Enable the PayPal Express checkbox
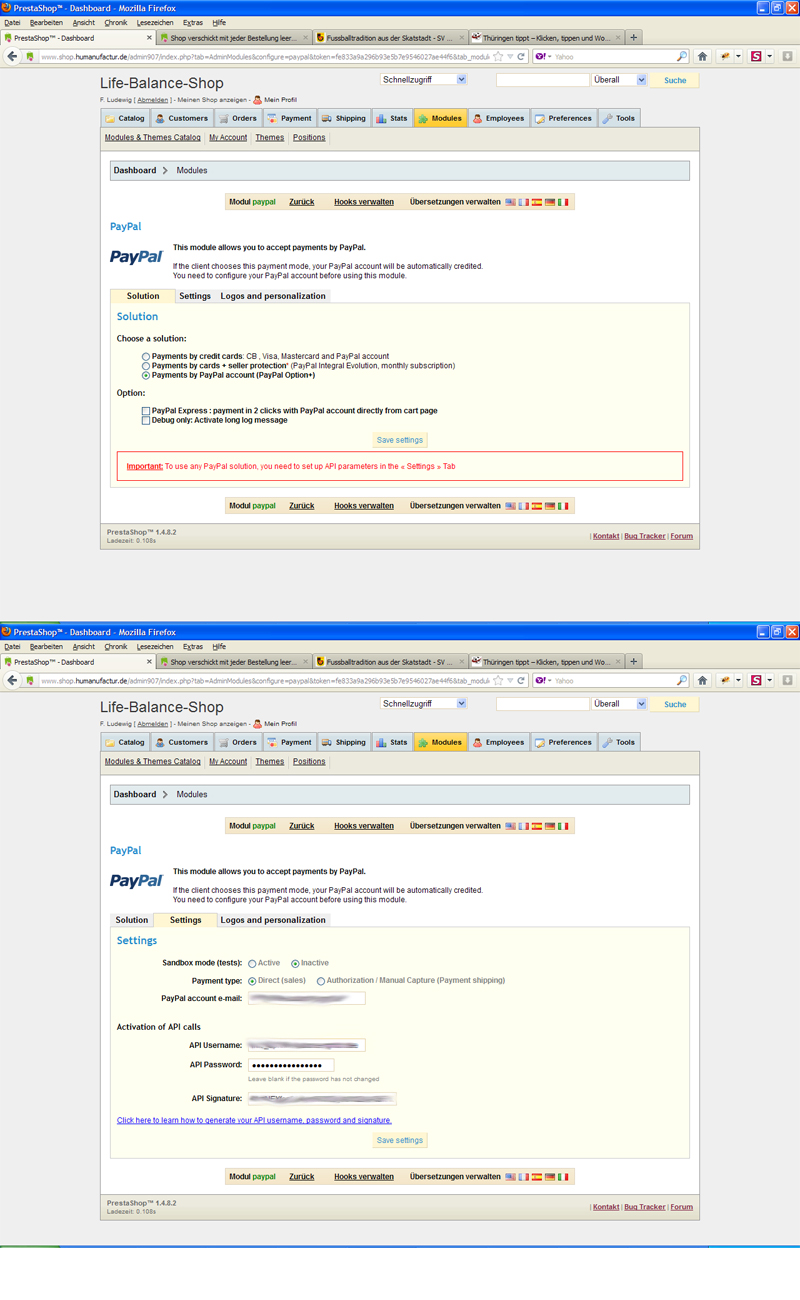 [146, 411]
